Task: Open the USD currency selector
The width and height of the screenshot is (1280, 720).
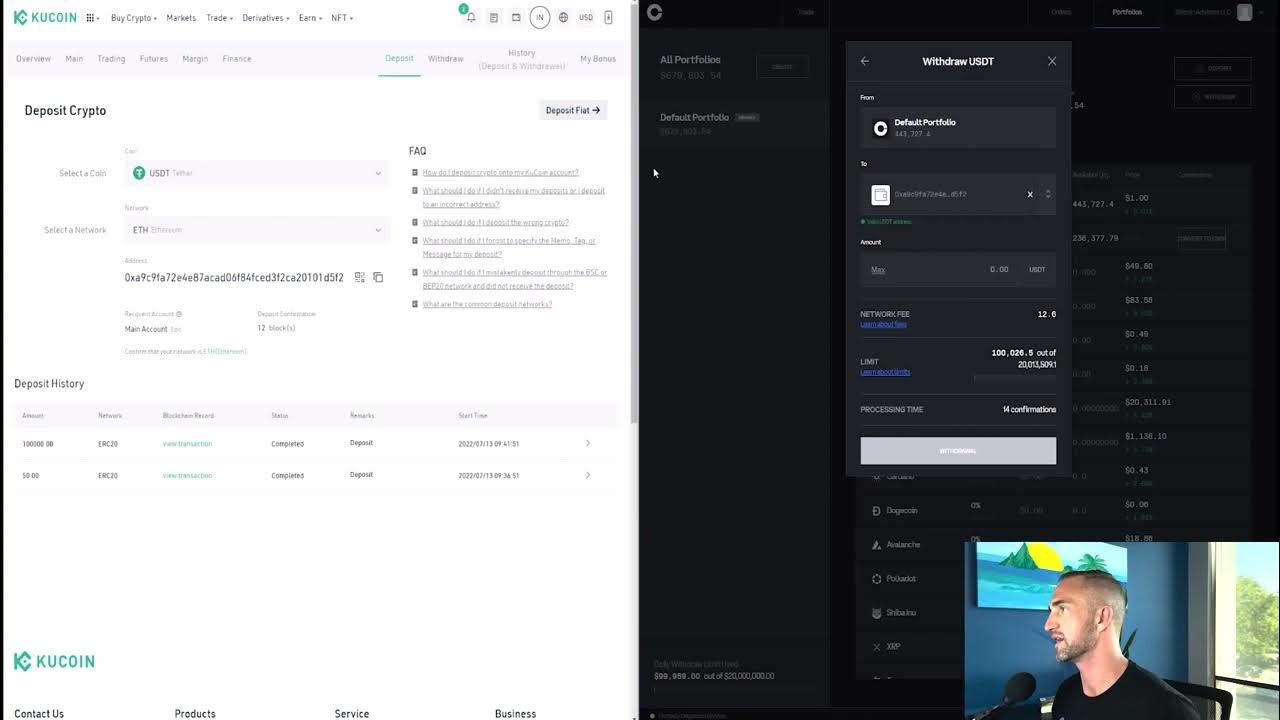Action: coord(586,18)
